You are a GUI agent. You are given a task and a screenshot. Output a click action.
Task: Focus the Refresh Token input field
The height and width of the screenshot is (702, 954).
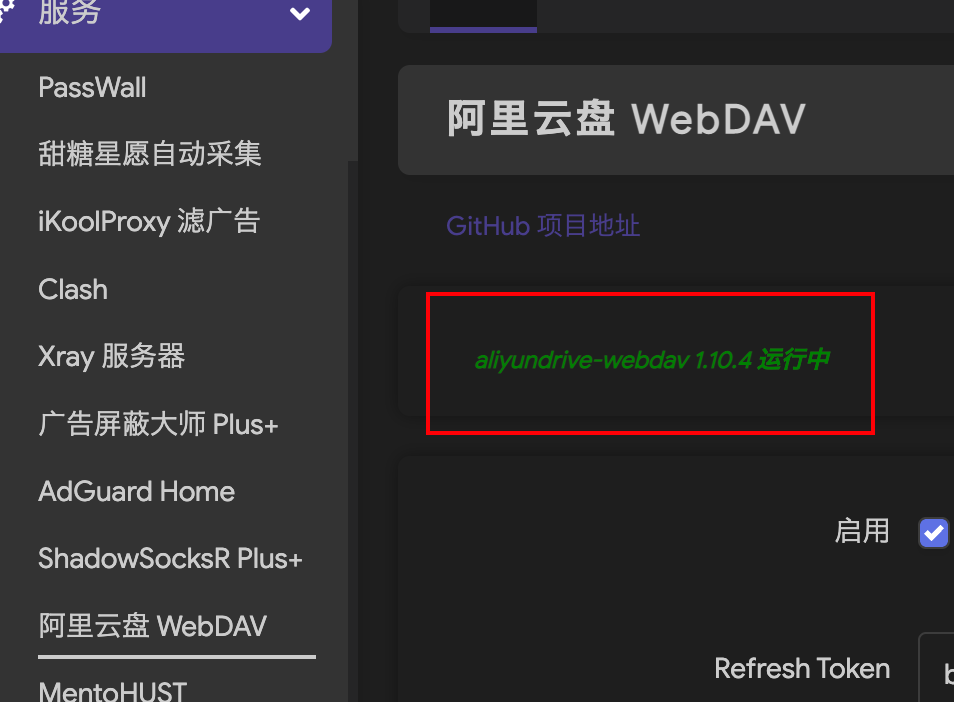click(936, 668)
